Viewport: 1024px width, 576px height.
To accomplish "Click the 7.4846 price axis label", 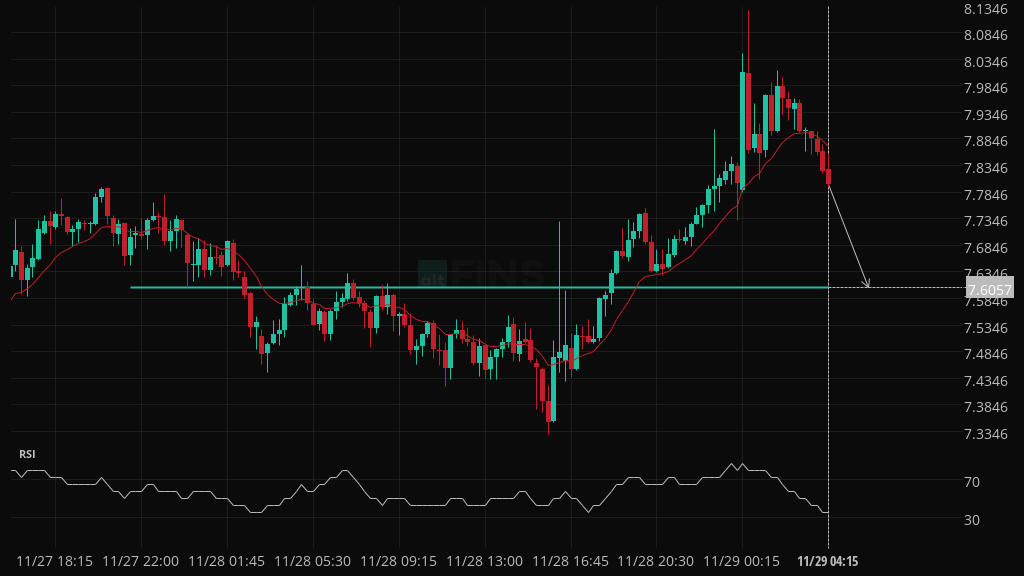I will 985,354.
